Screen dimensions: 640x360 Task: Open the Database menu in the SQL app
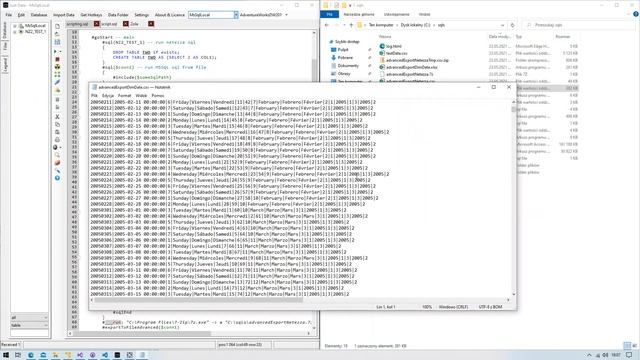[39, 15]
